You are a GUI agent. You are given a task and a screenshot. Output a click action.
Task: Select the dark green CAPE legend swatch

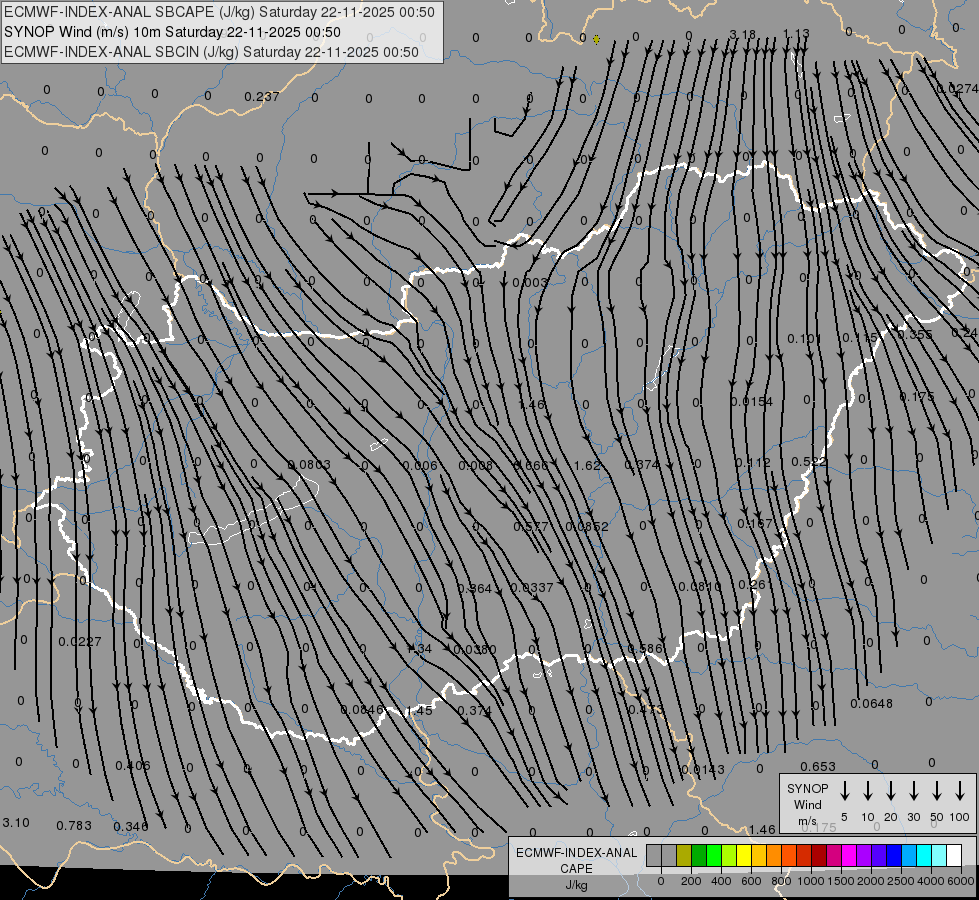[x=699, y=856]
